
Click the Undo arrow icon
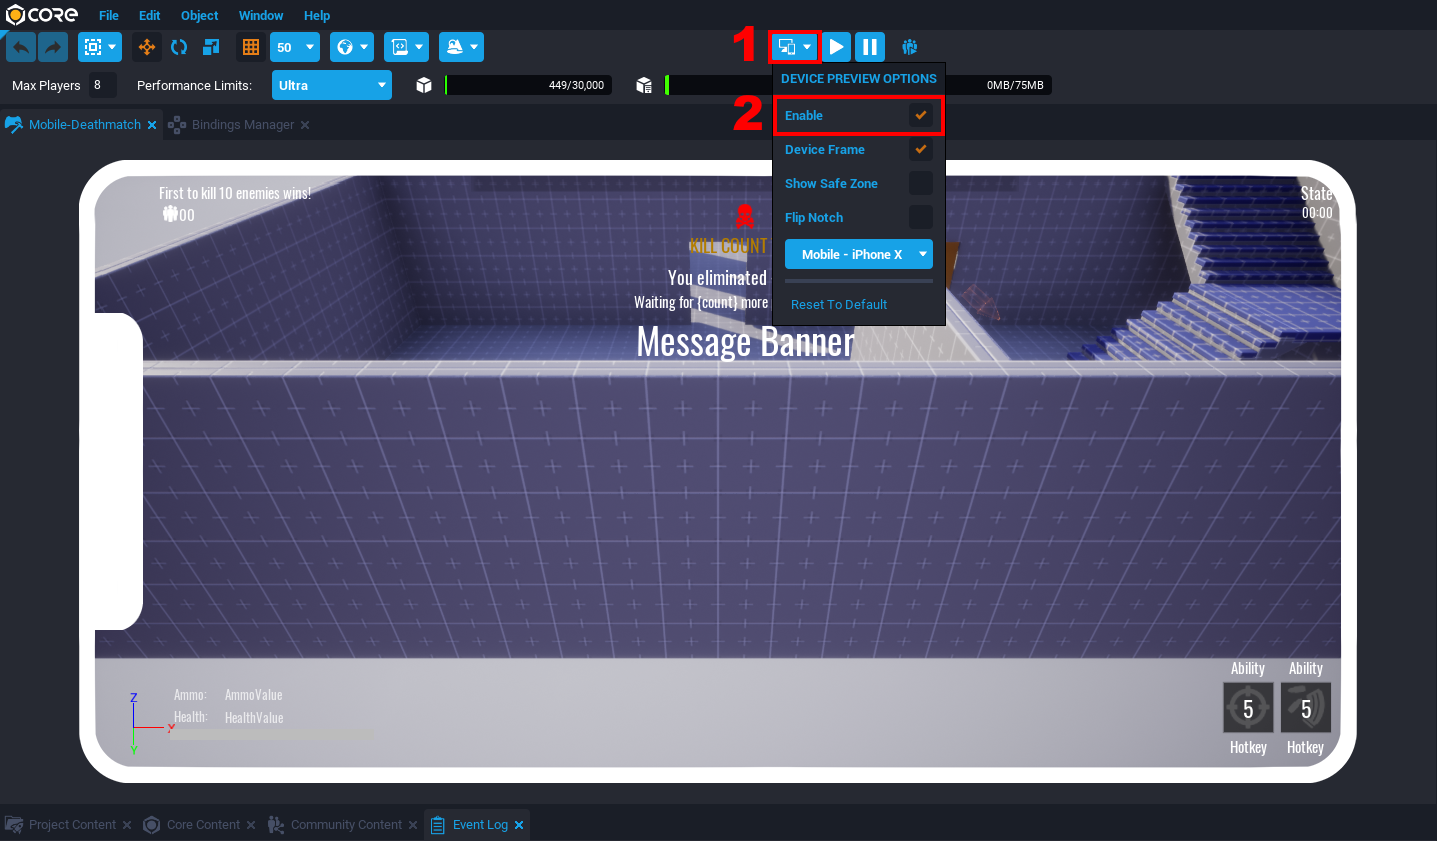[x=21, y=47]
